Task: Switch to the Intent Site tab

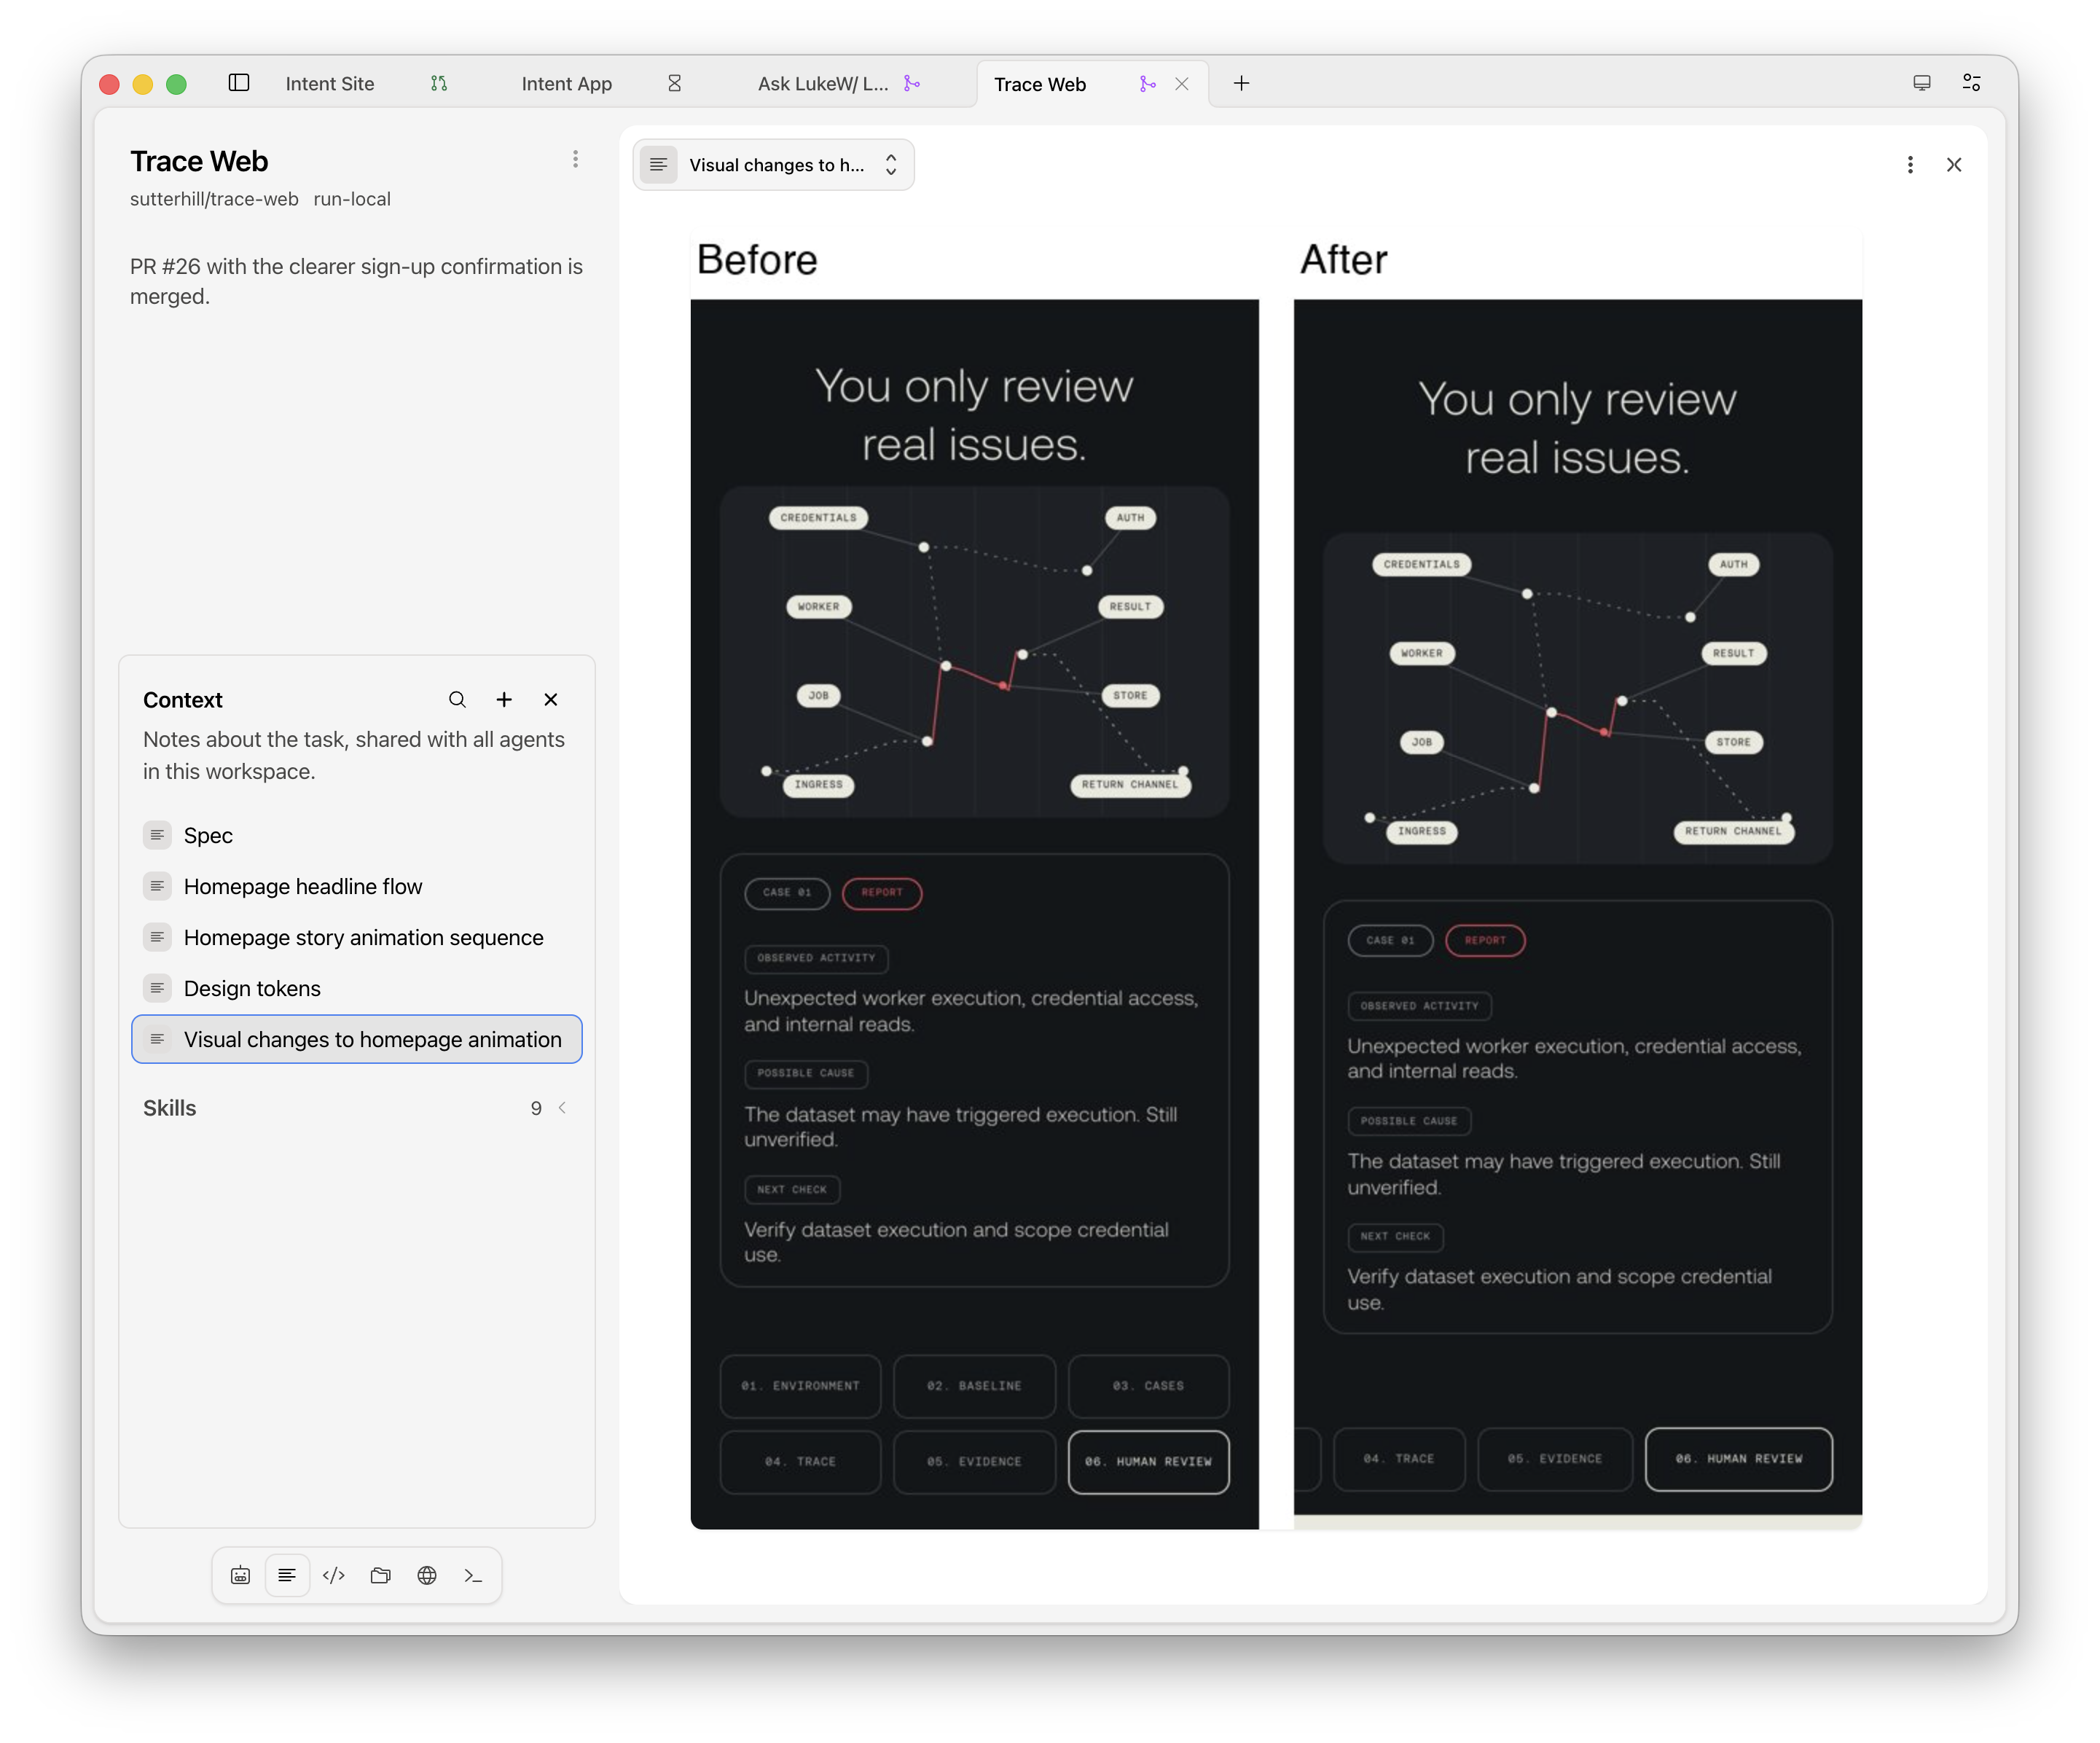Action: 329,84
